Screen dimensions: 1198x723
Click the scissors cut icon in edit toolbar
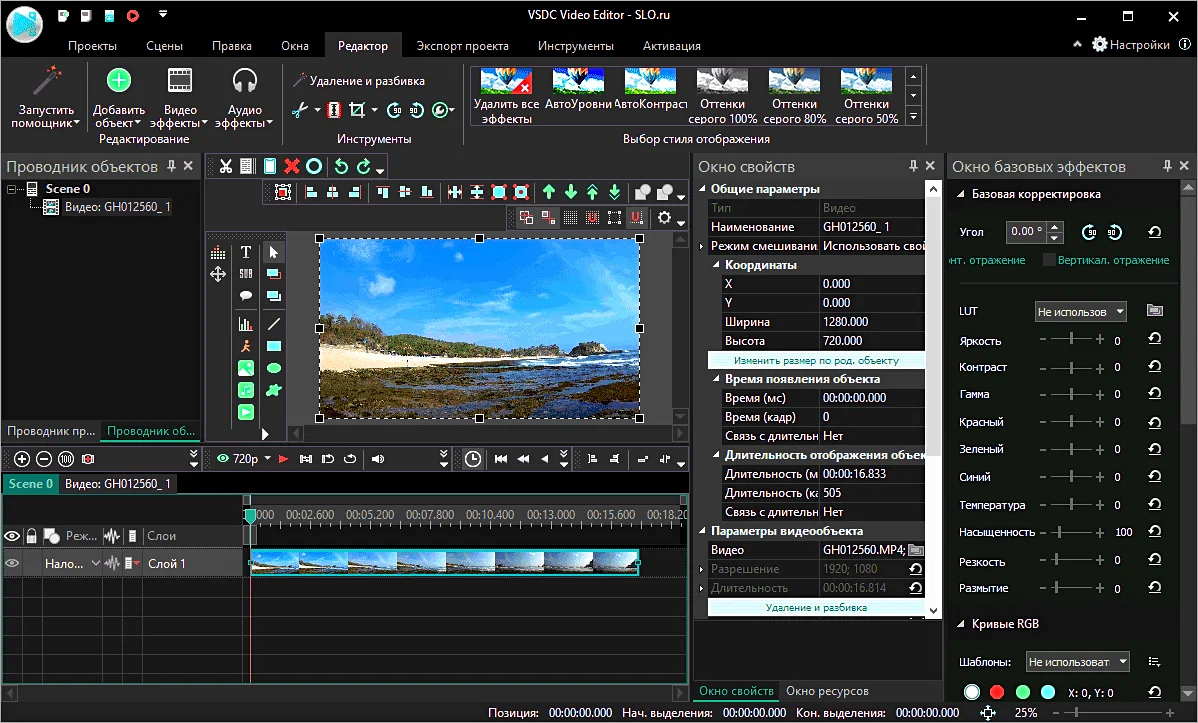225,166
